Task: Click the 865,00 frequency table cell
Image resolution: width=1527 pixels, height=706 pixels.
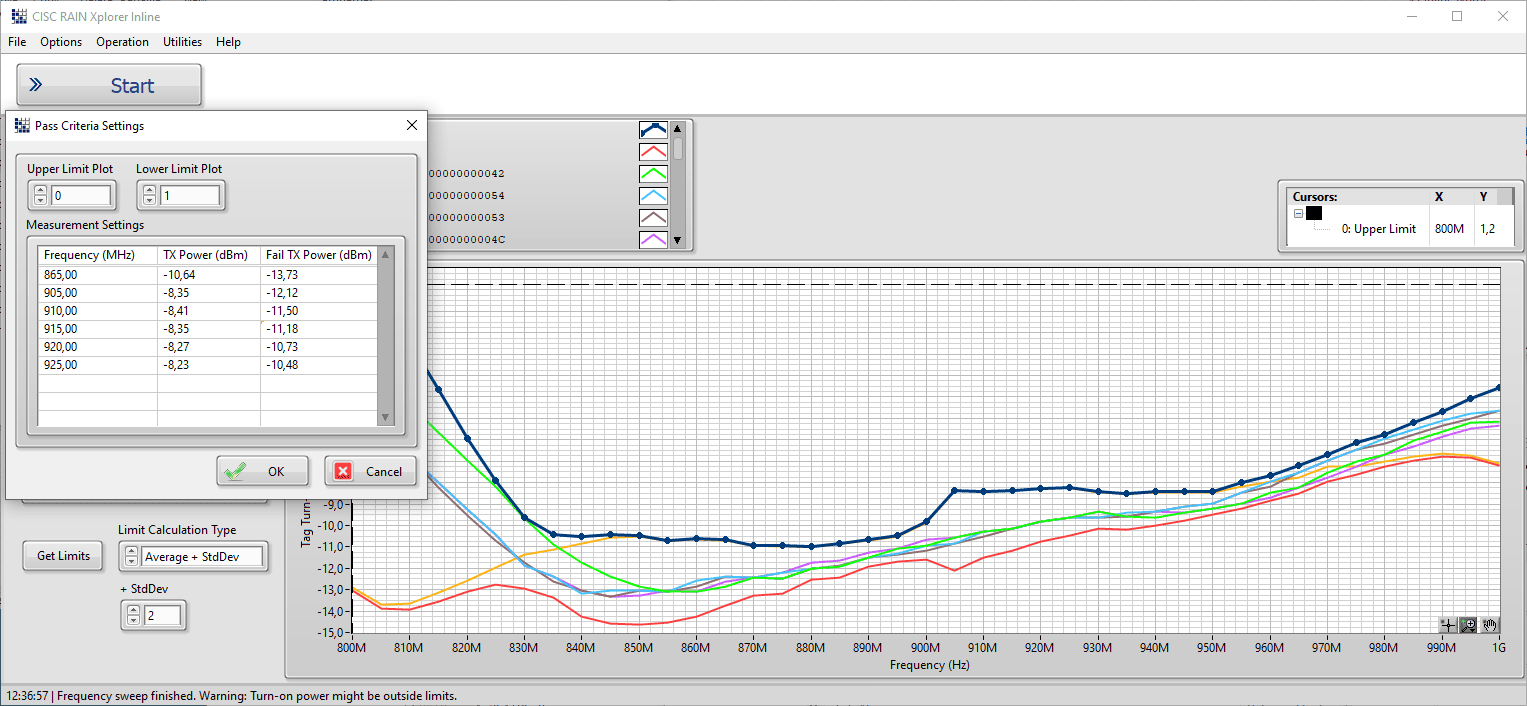Action: pos(97,275)
